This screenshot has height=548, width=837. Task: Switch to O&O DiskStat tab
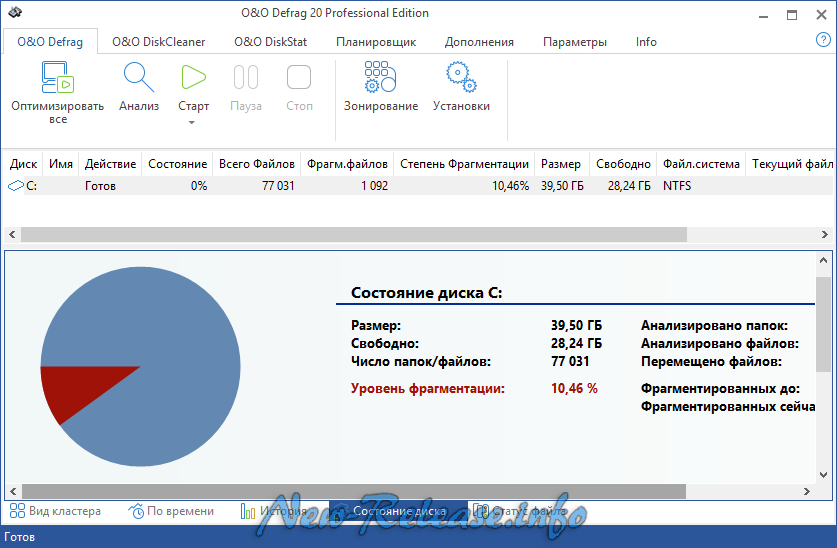coord(271,42)
